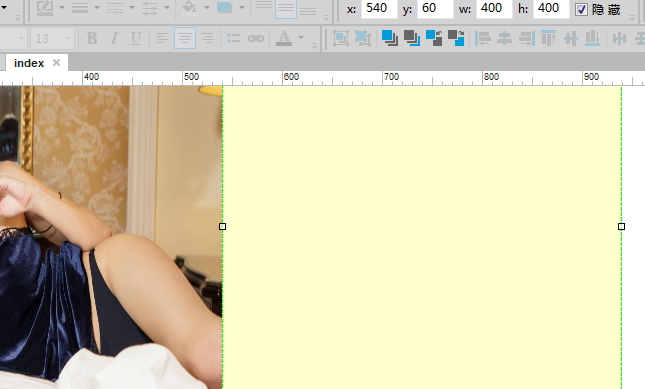Set vertical text alignment to middle
Screen dimensions: 645x389
286,8
